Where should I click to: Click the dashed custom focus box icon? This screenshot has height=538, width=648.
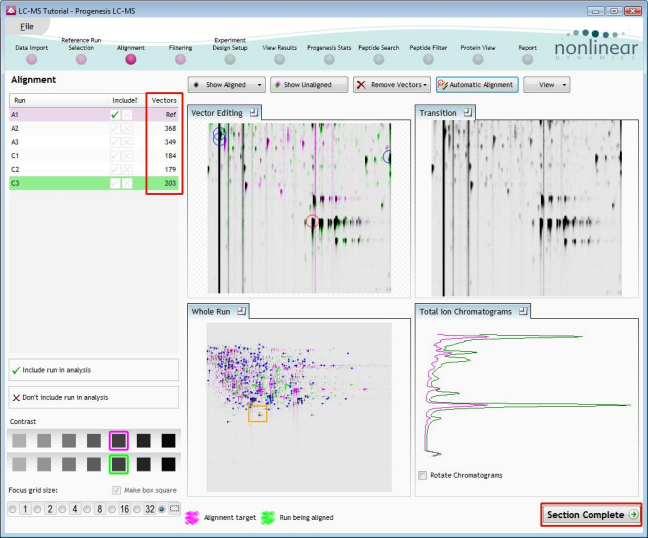175,509
